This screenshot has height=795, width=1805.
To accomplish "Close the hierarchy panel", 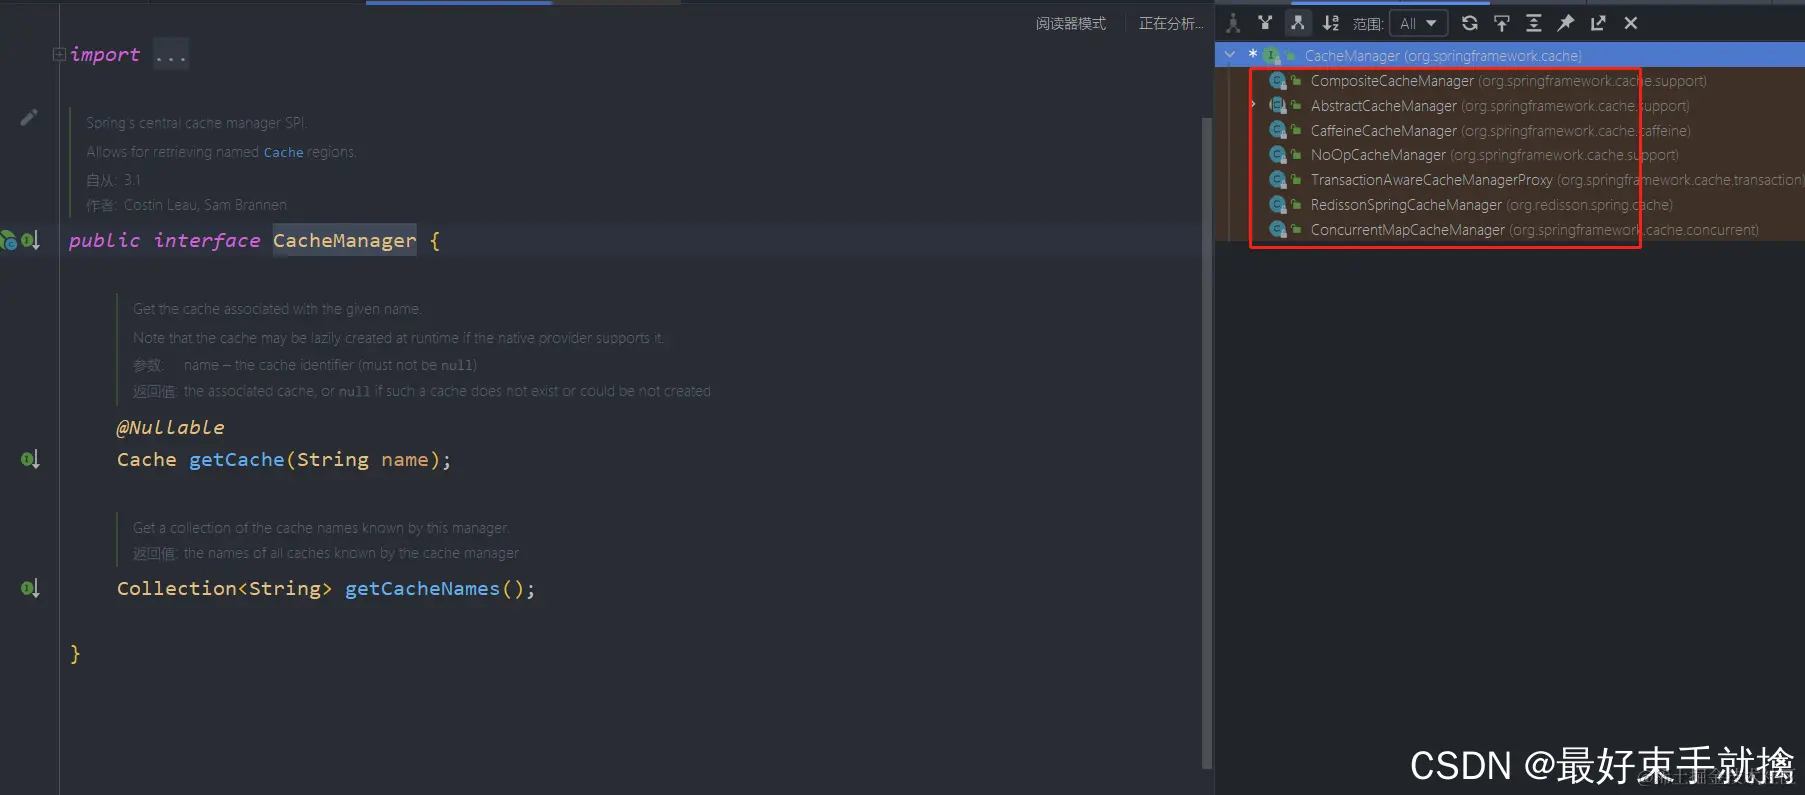I will (x=1631, y=23).
